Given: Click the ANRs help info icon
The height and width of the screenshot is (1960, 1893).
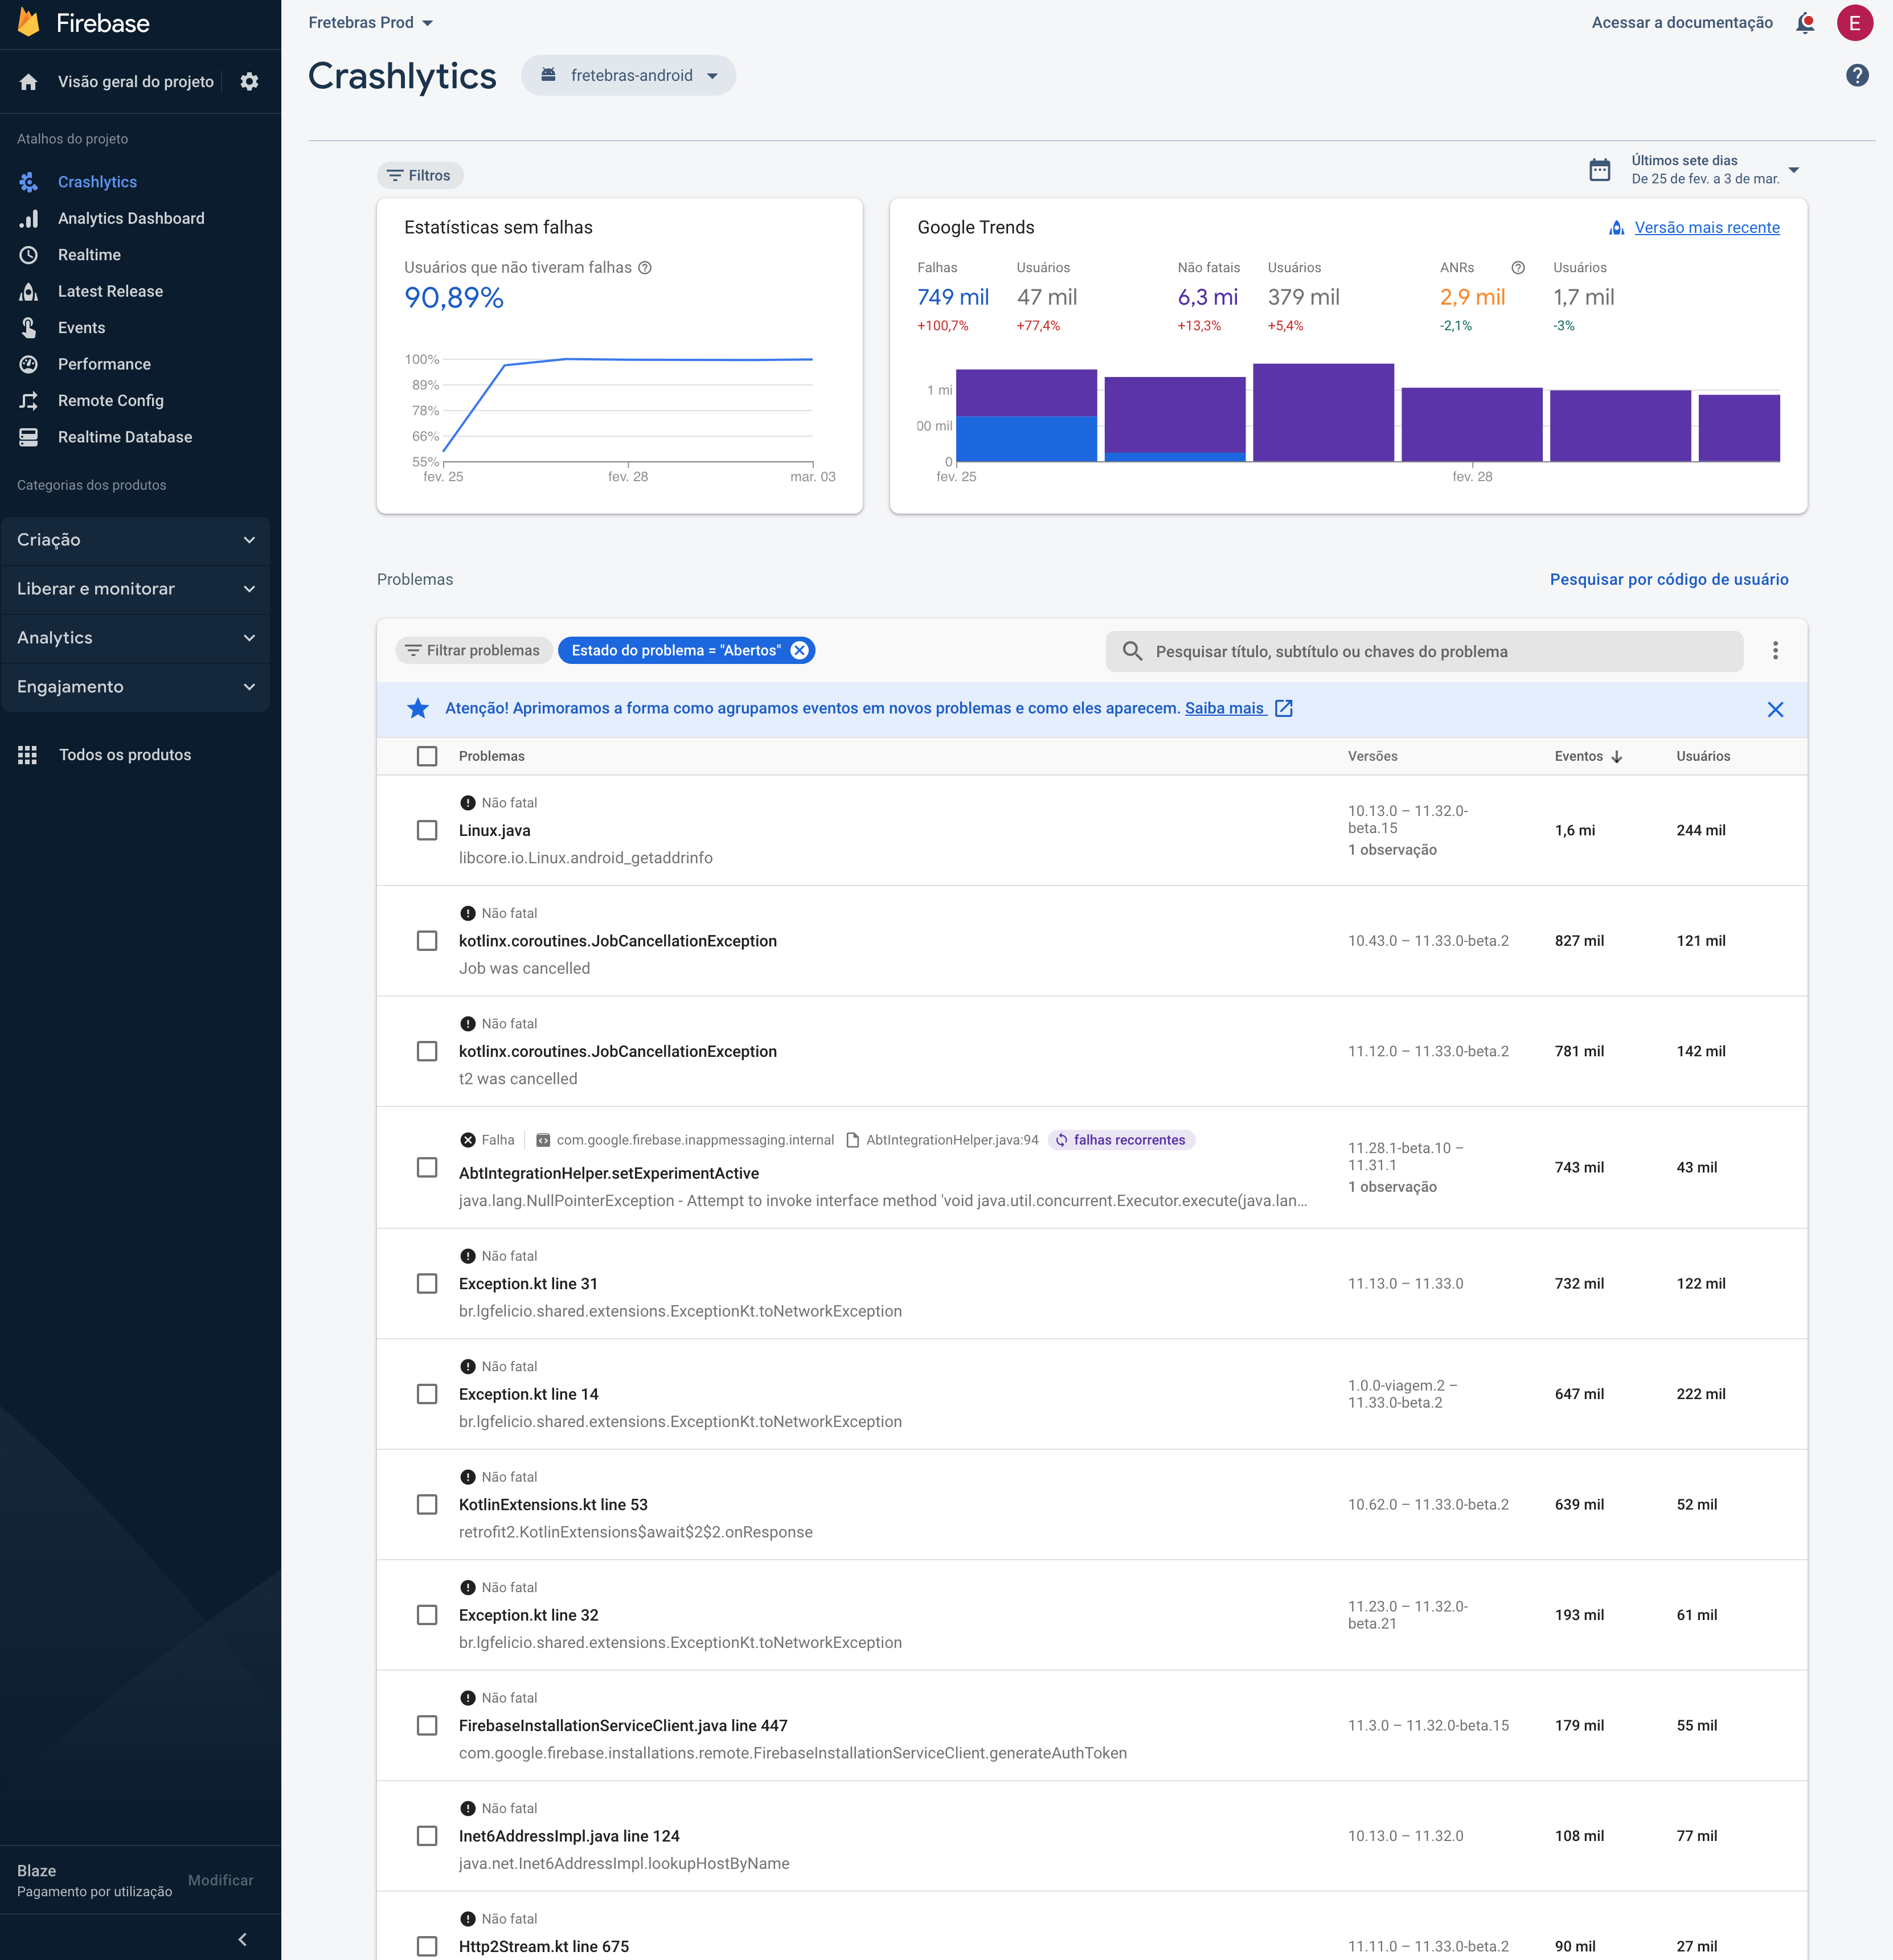Looking at the screenshot, I should tap(1518, 268).
